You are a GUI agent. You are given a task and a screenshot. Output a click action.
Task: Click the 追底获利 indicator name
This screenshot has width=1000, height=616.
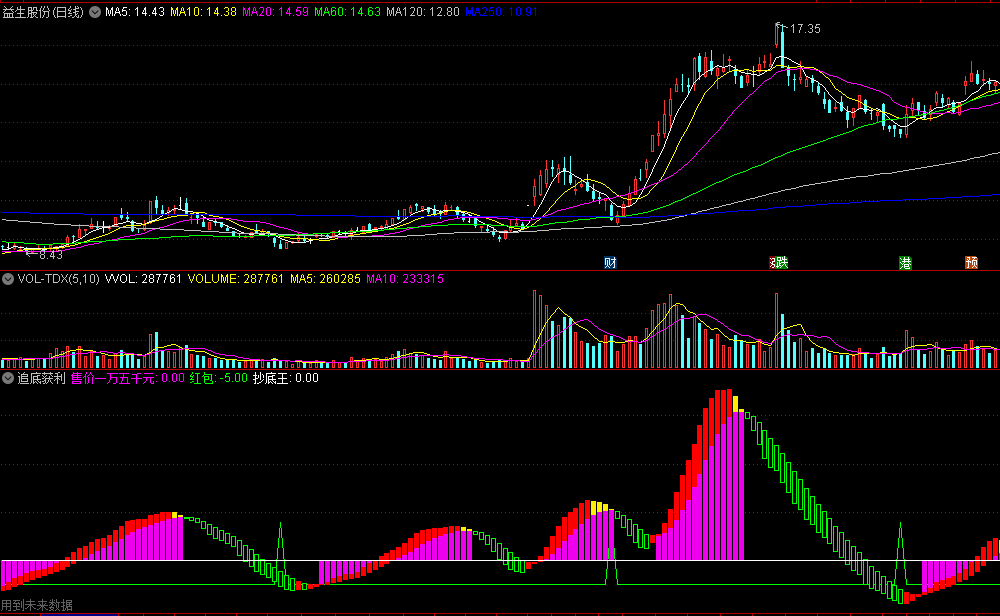click(x=41, y=378)
